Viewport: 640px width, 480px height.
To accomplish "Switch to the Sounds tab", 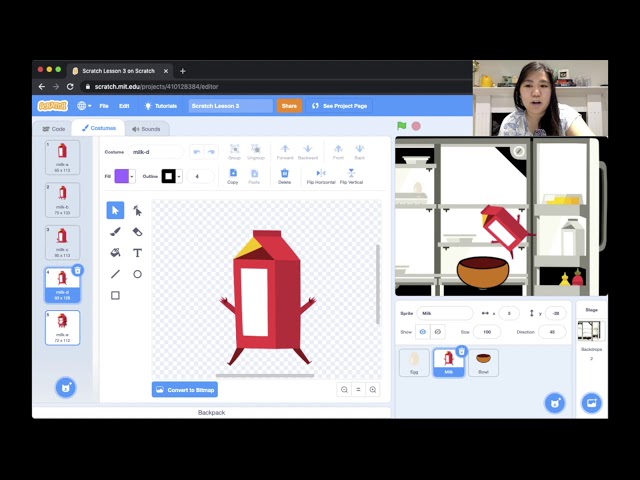I will click(146, 129).
